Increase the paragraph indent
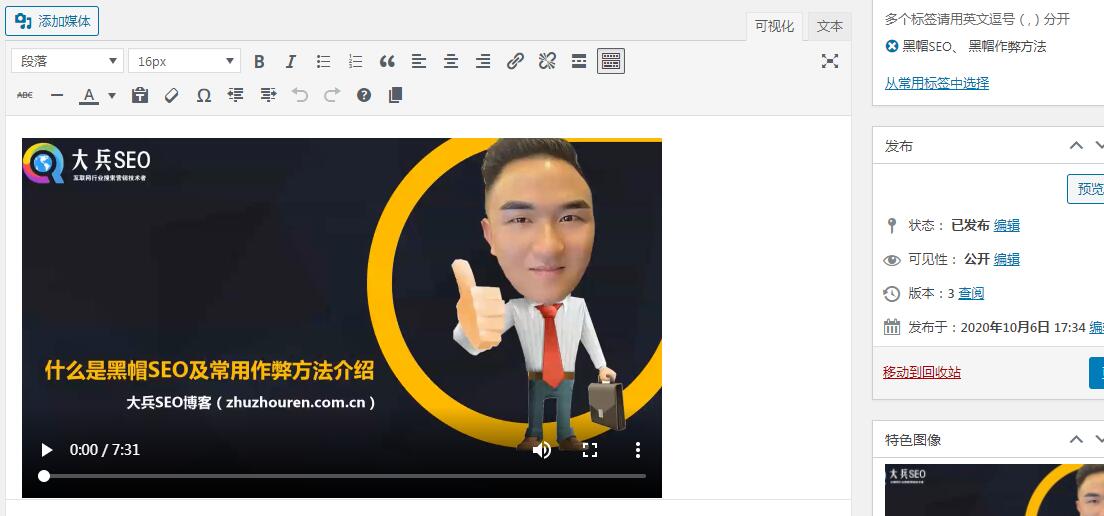This screenshot has height=516, width=1104. click(x=268, y=95)
